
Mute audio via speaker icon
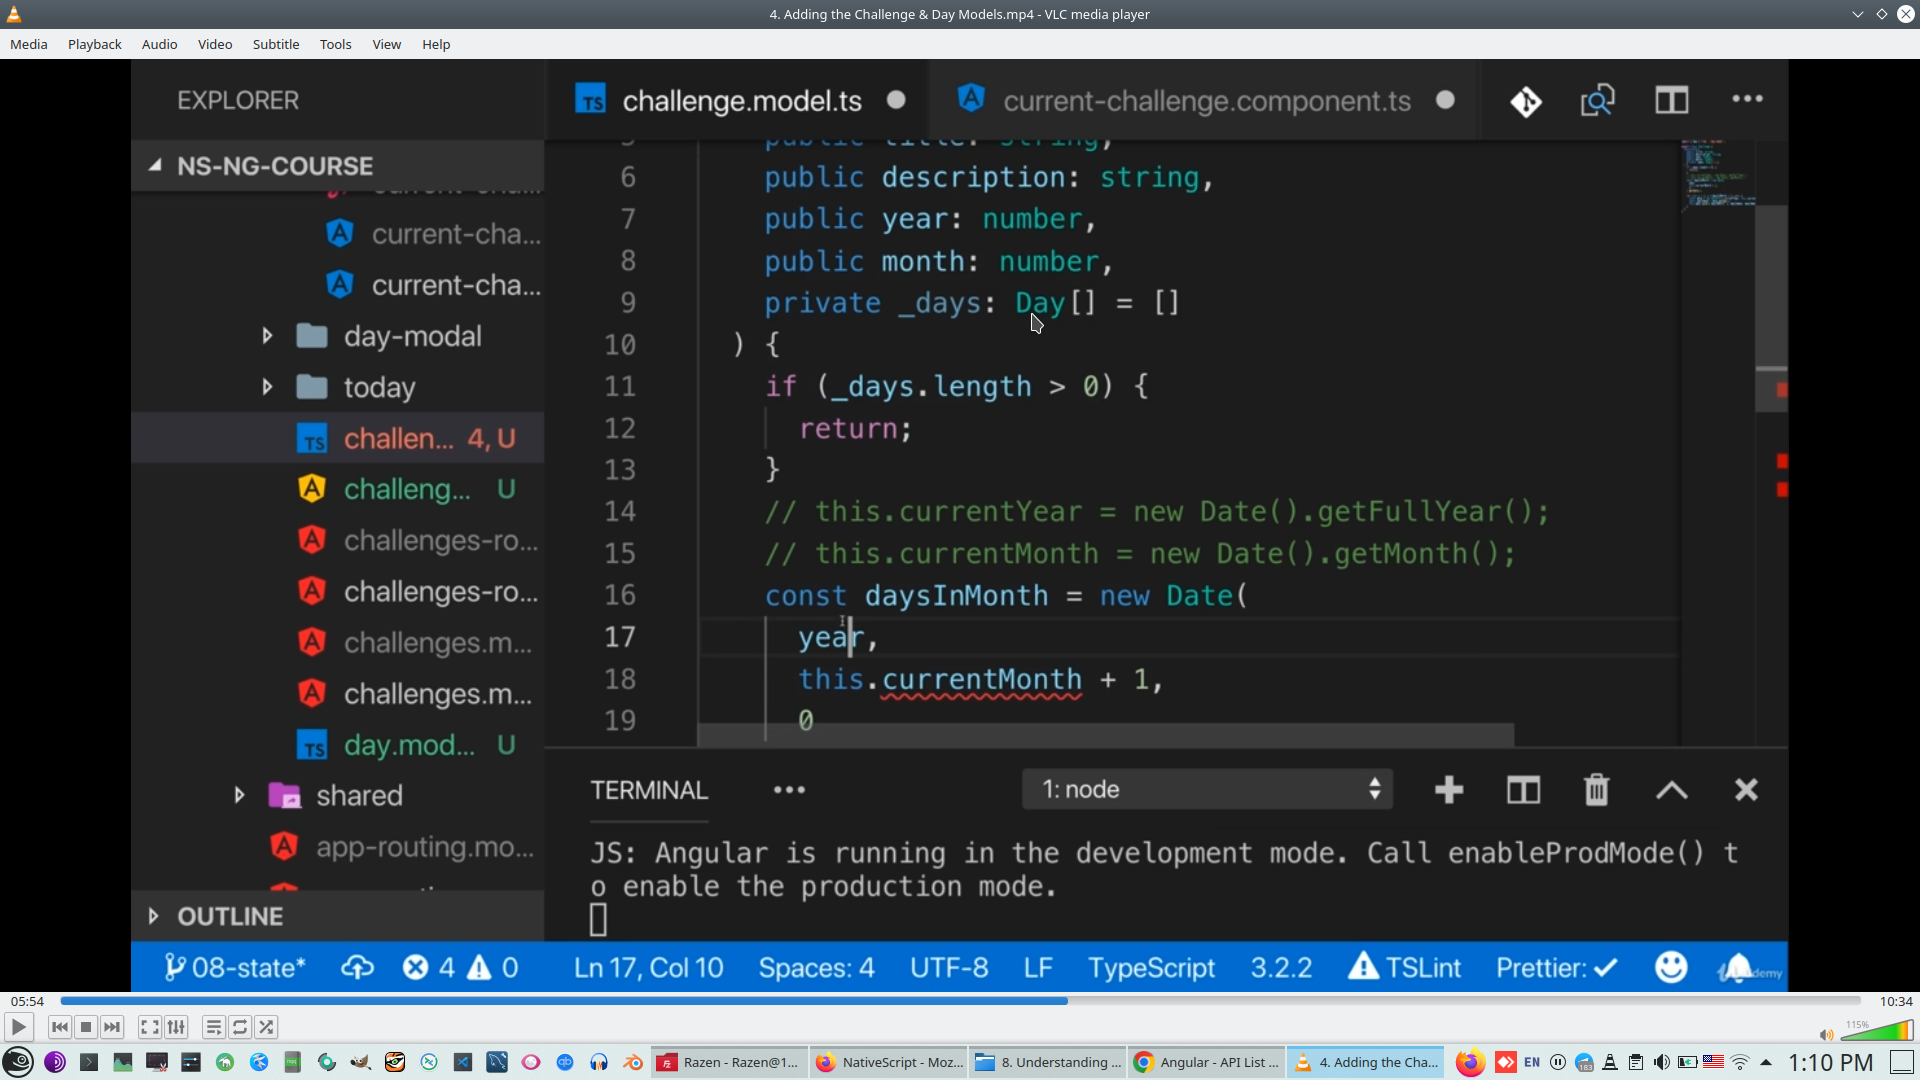[1826, 1035]
